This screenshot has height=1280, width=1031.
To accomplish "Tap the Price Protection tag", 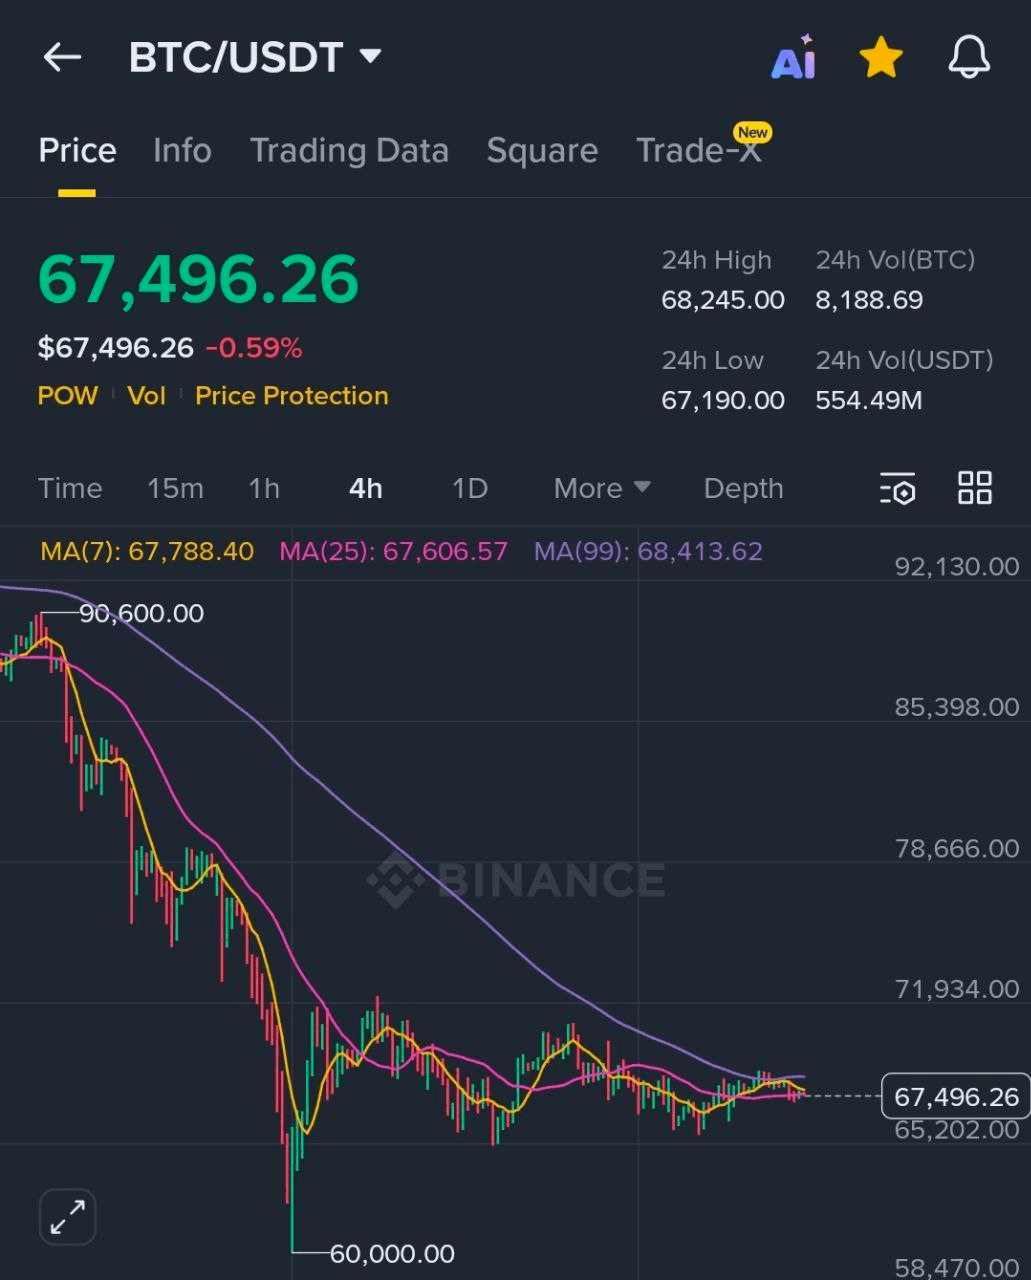I will [291, 396].
